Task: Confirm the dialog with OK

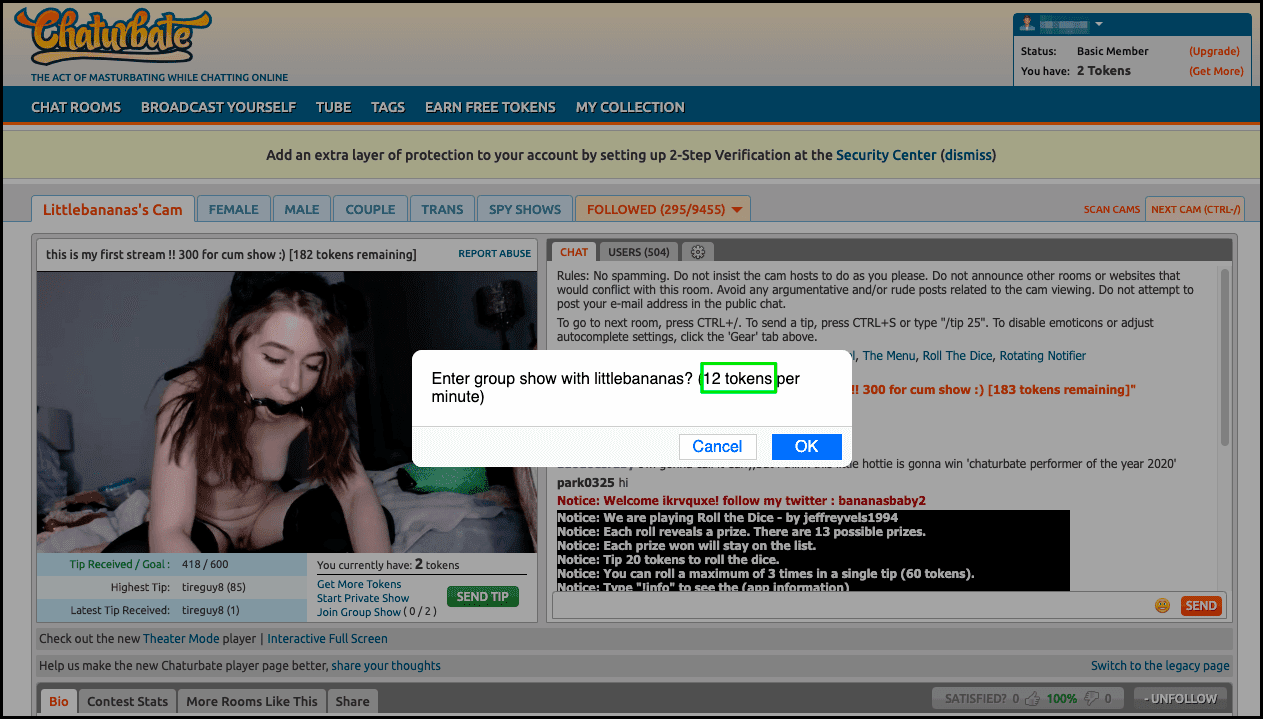Action: point(806,446)
